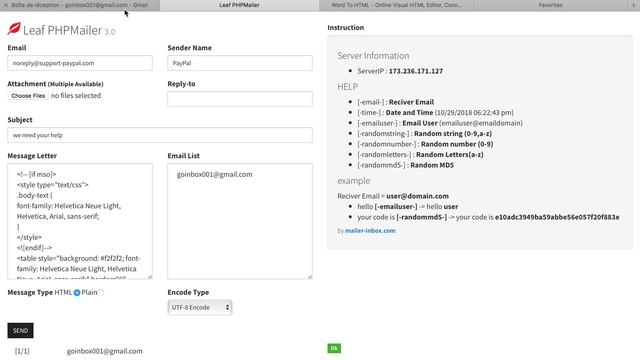The image size is (640, 360).
Task: Click the '[-randommd5-]' placeholder help entry
Action: tap(405, 165)
